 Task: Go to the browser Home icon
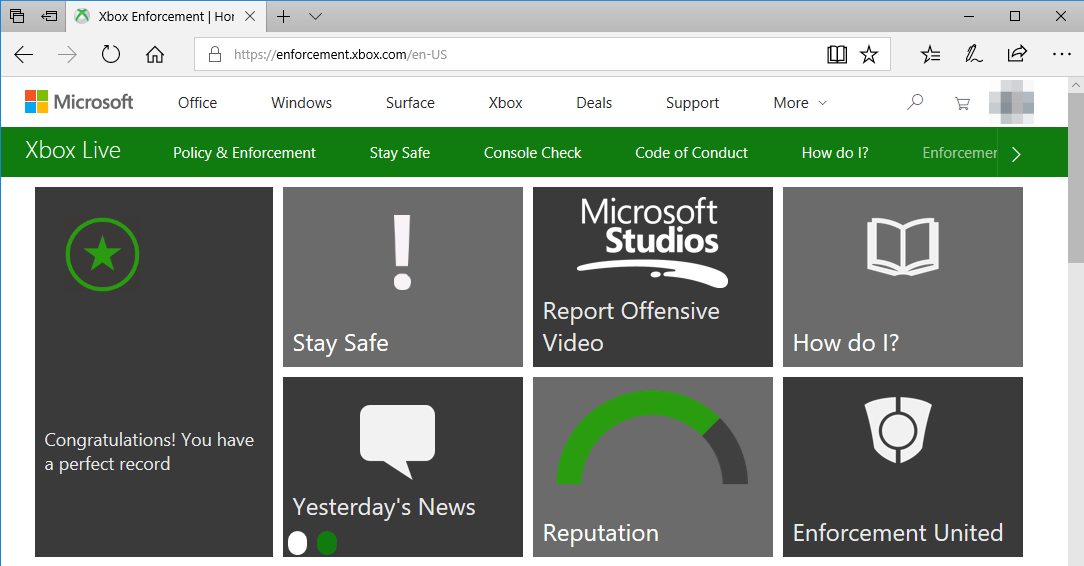coord(155,54)
